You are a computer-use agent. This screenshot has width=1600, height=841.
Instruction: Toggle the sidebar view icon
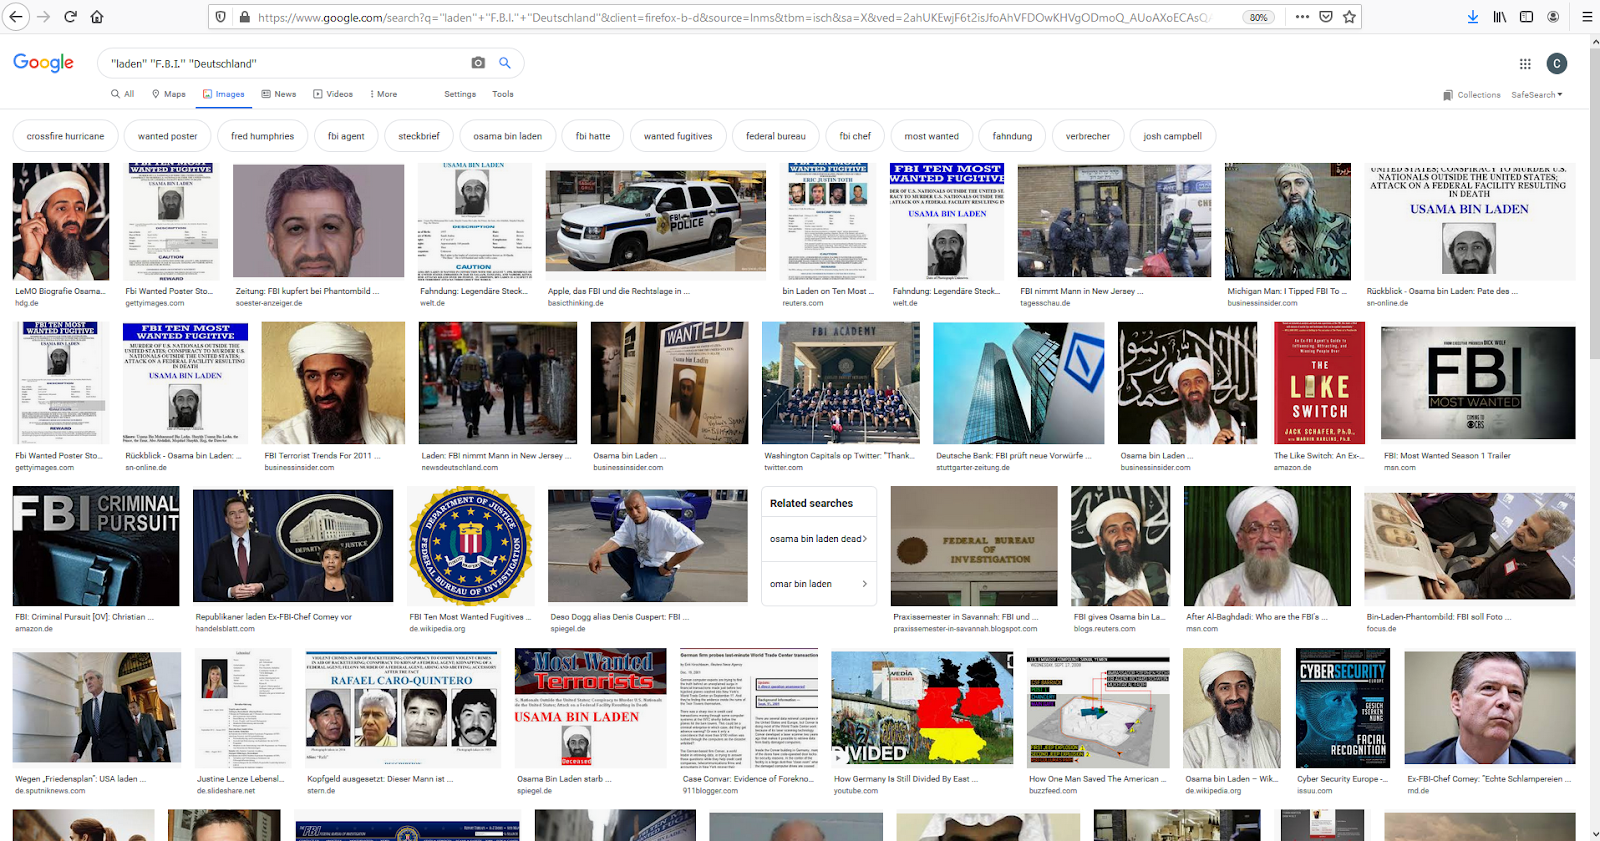click(x=1526, y=17)
